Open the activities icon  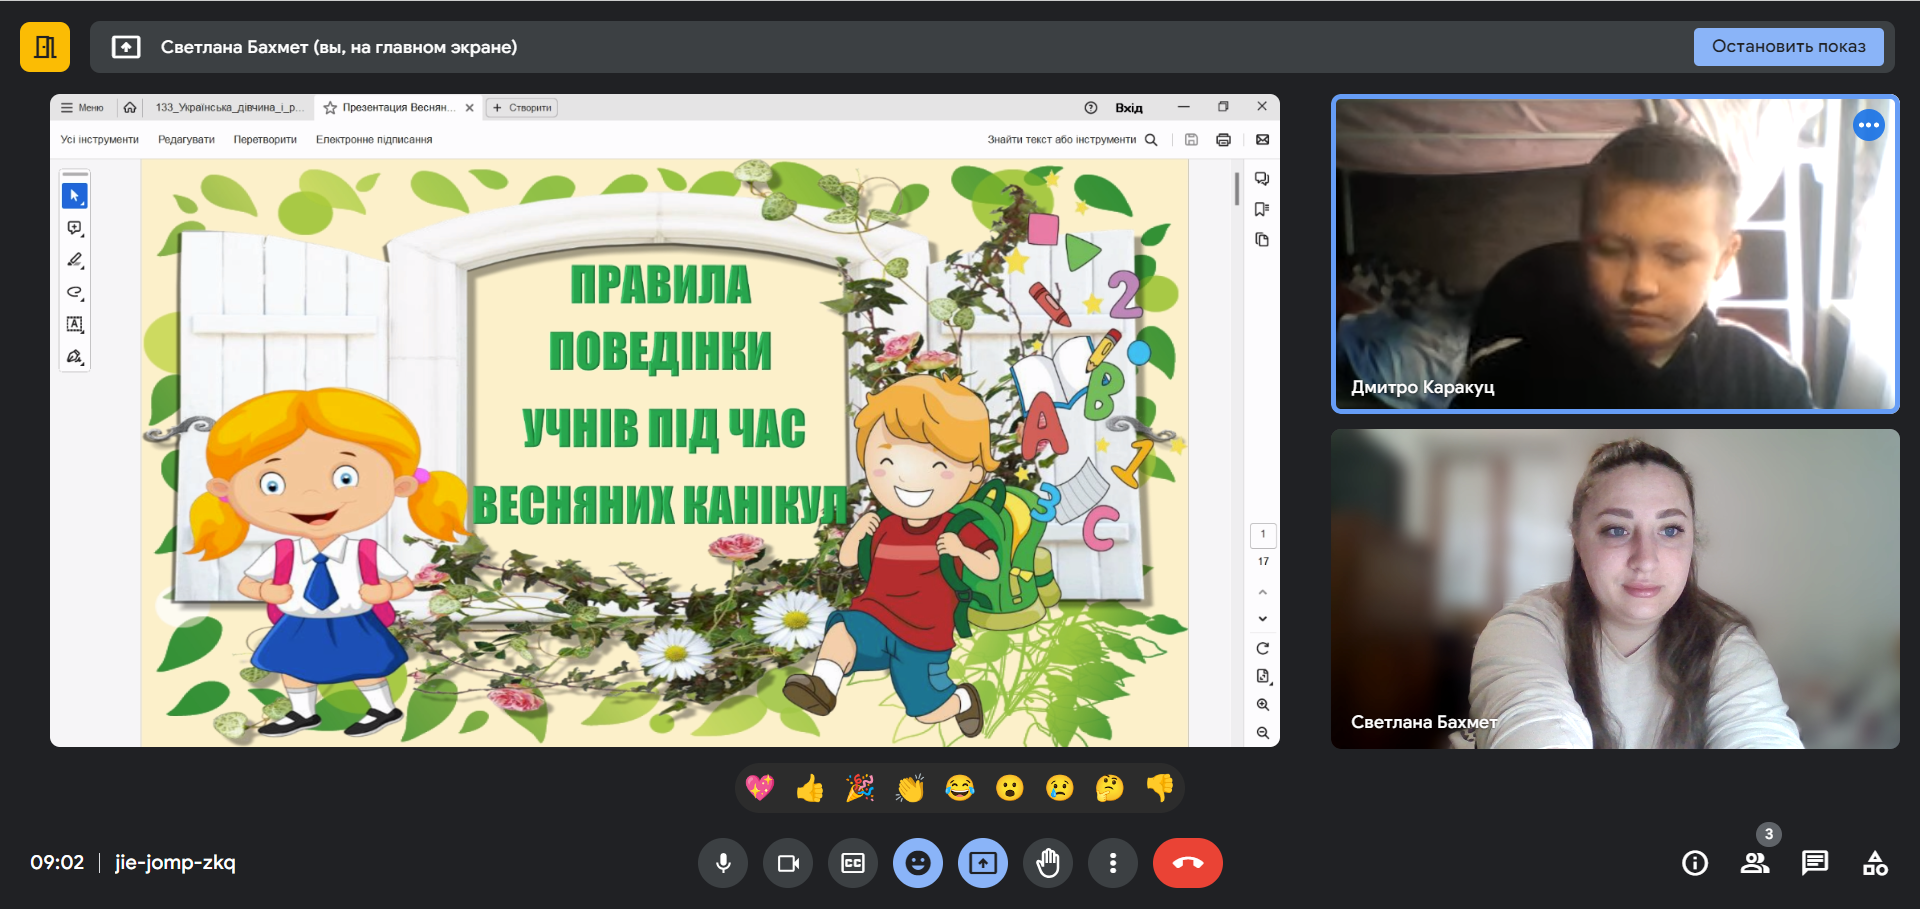click(x=1875, y=863)
